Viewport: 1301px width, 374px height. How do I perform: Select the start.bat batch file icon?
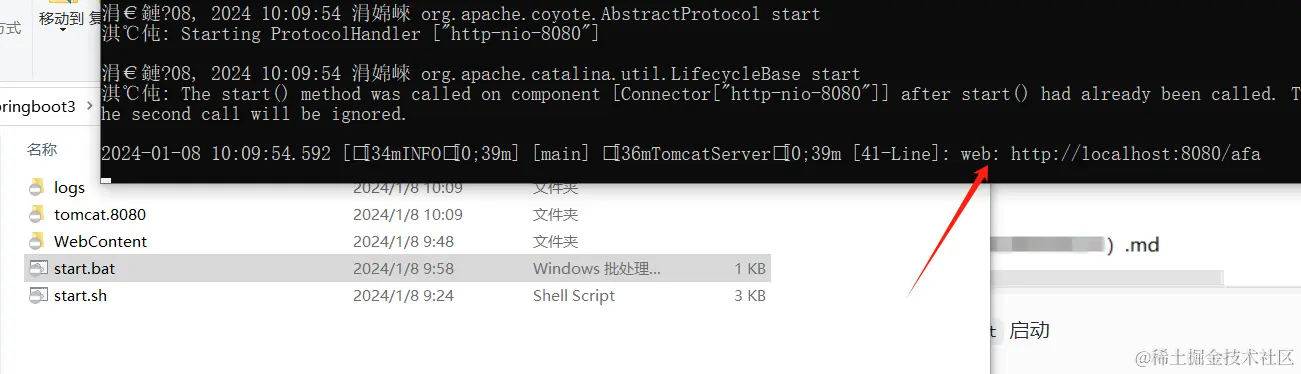38,268
